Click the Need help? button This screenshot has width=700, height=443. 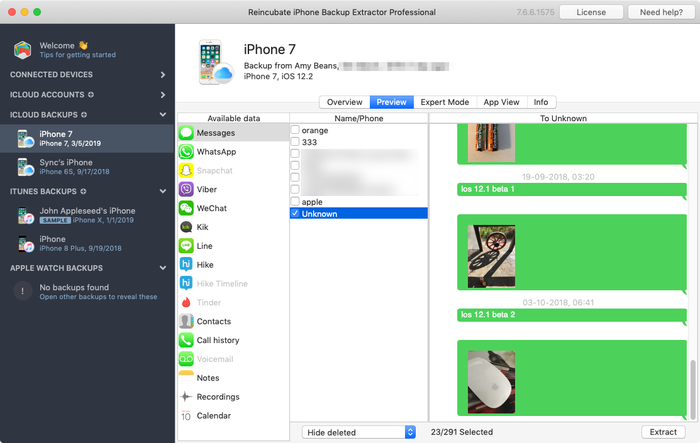661,12
